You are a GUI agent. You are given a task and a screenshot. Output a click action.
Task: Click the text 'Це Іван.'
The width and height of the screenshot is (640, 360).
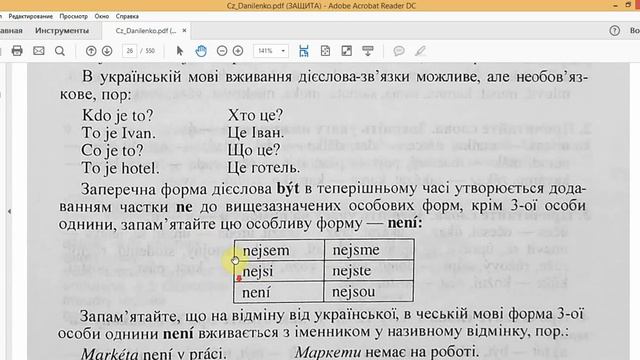(256, 133)
